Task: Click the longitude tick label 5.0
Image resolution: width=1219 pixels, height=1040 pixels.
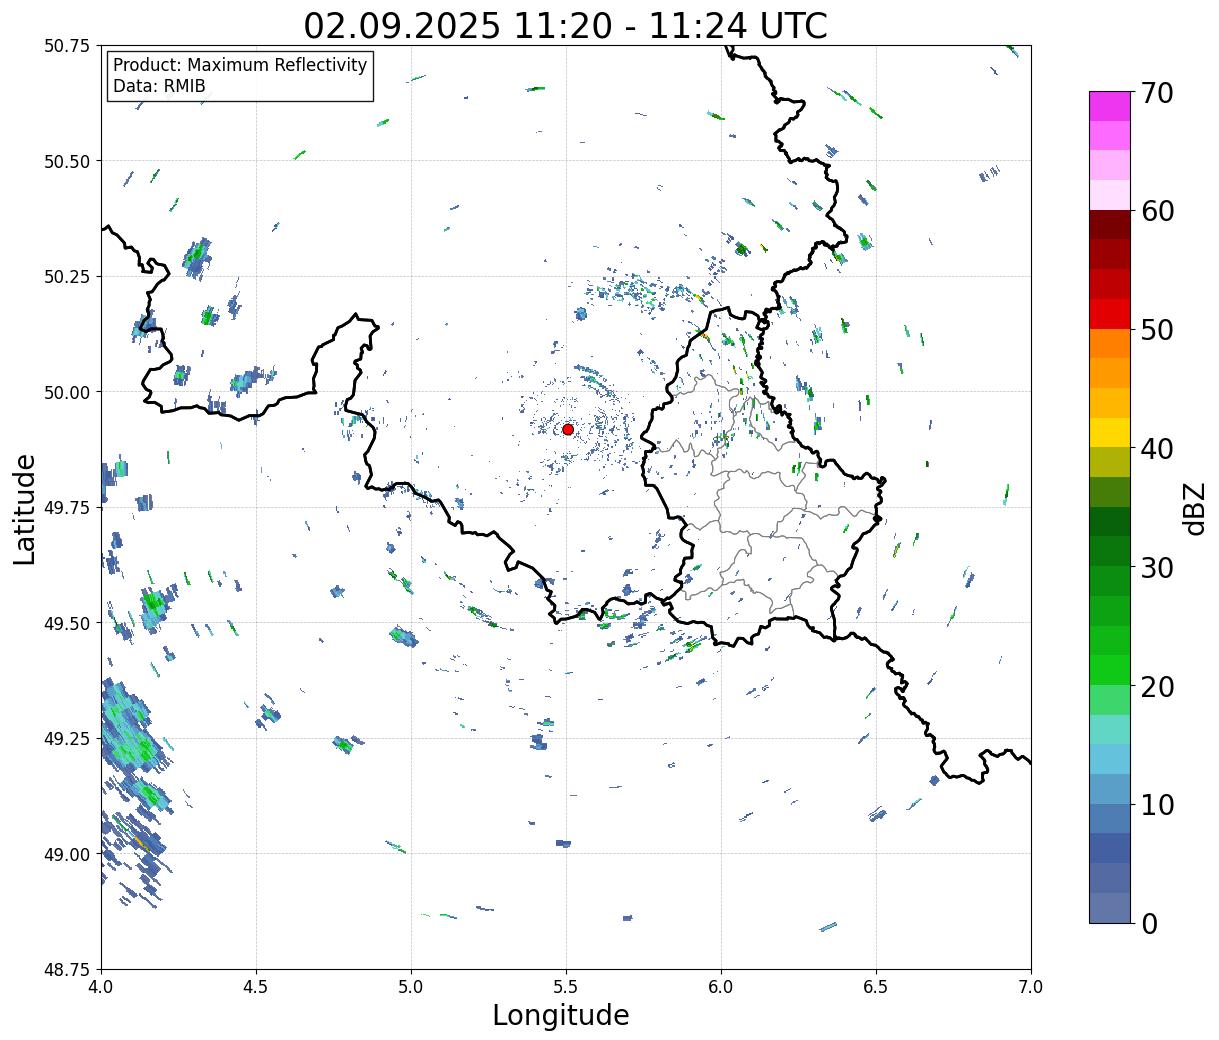Action: point(411,987)
